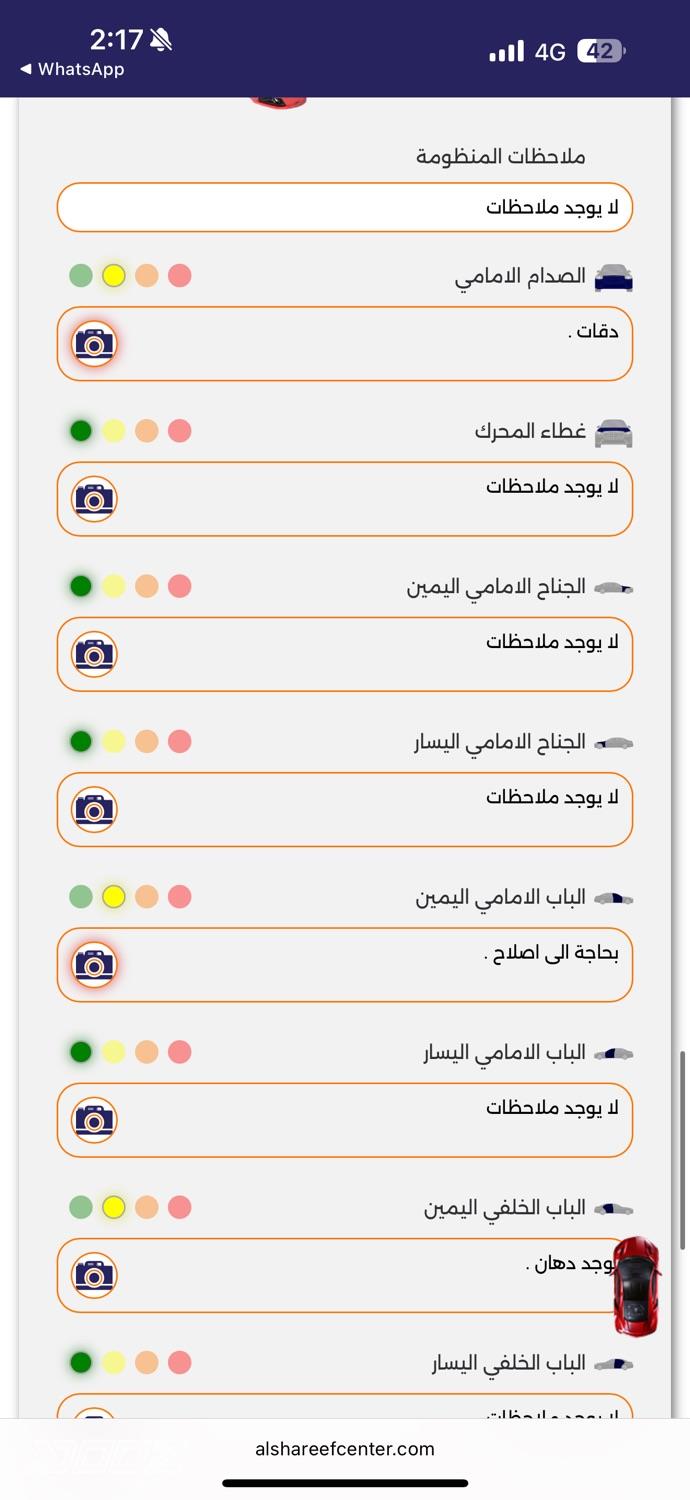The height and width of the screenshot is (1500, 690).
Task: Select green status for الصدام الامامي
Action: click(81, 276)
